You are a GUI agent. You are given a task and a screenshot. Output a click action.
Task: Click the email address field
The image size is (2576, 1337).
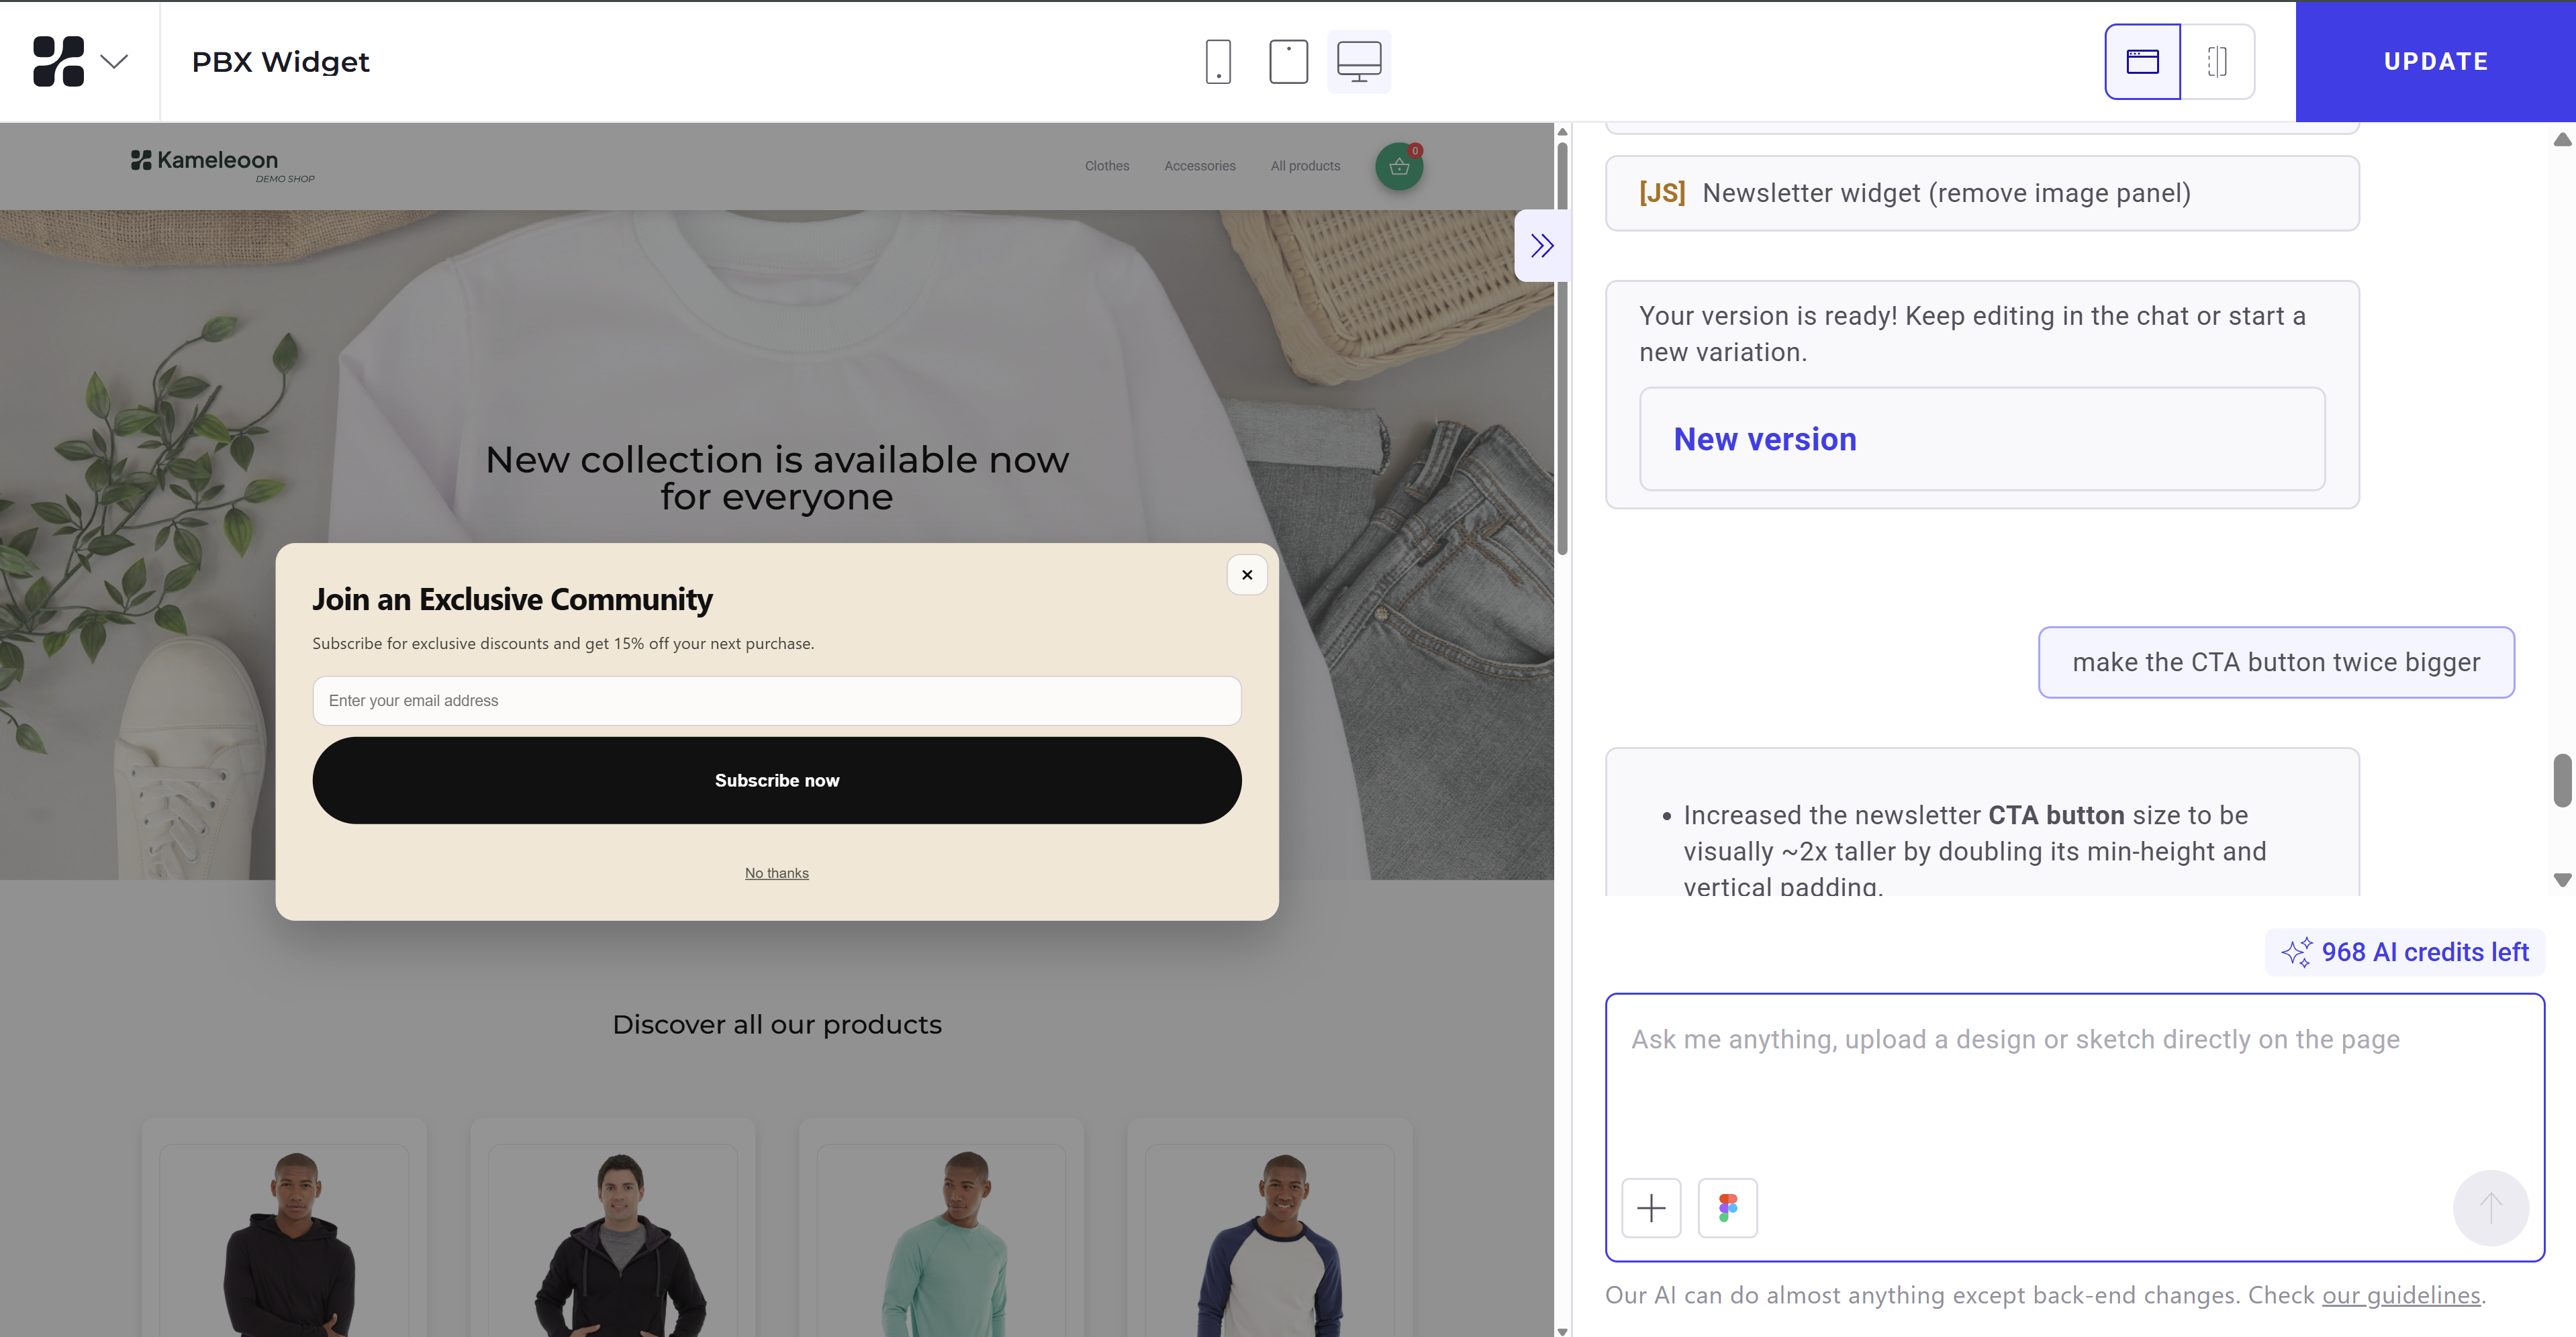(x=777, y=701)
